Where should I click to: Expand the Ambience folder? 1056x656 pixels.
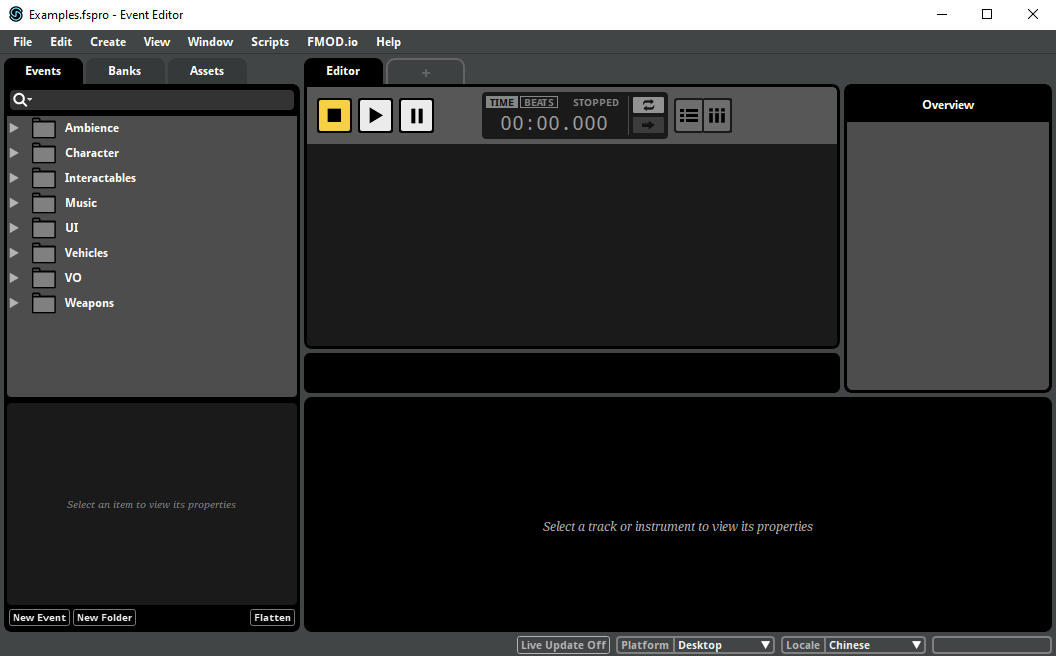[14, 128]
